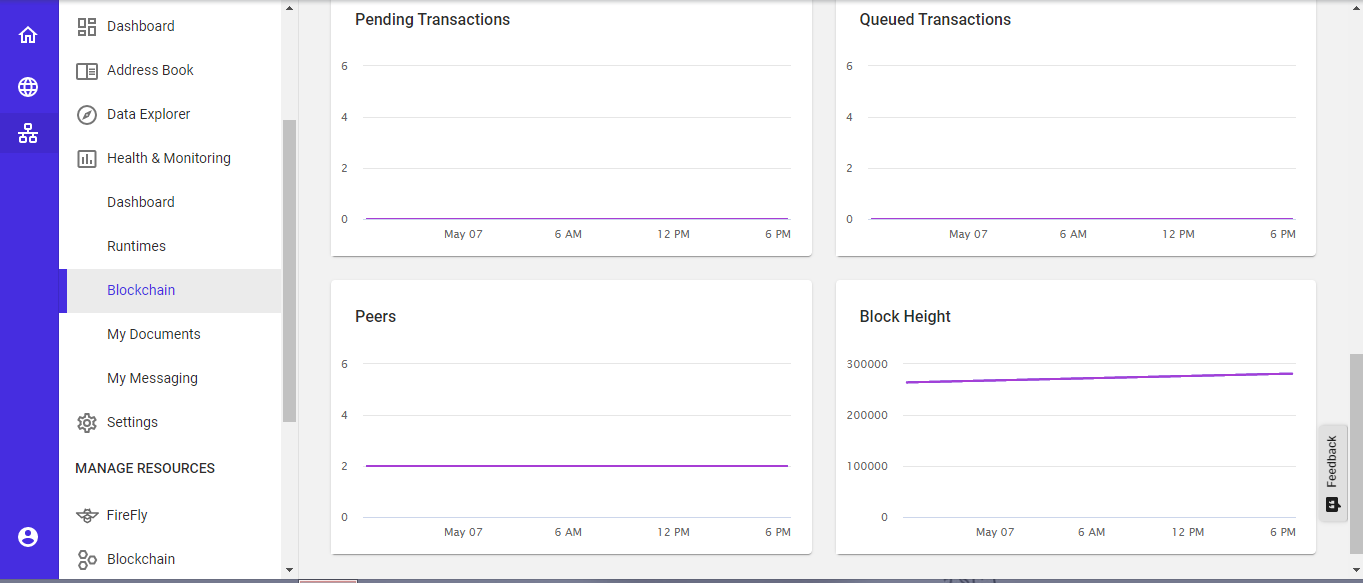
Task: Click the Queued Transactions chart title
Action: tap(935, 19)
